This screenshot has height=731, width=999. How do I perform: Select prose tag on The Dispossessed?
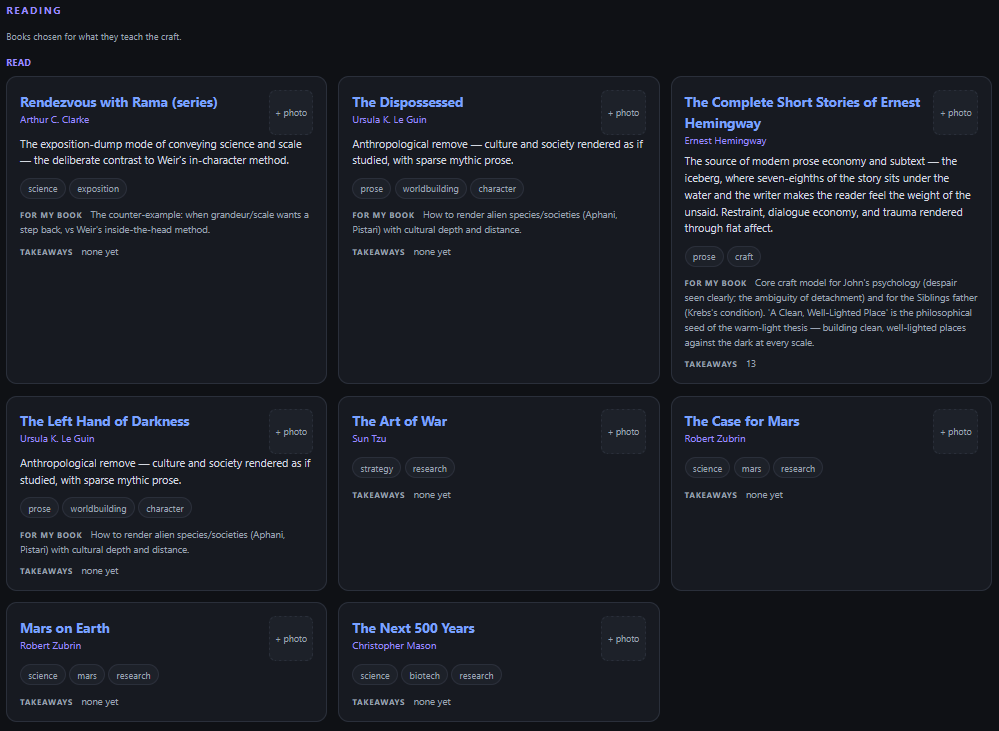click(x=371, y=189)
